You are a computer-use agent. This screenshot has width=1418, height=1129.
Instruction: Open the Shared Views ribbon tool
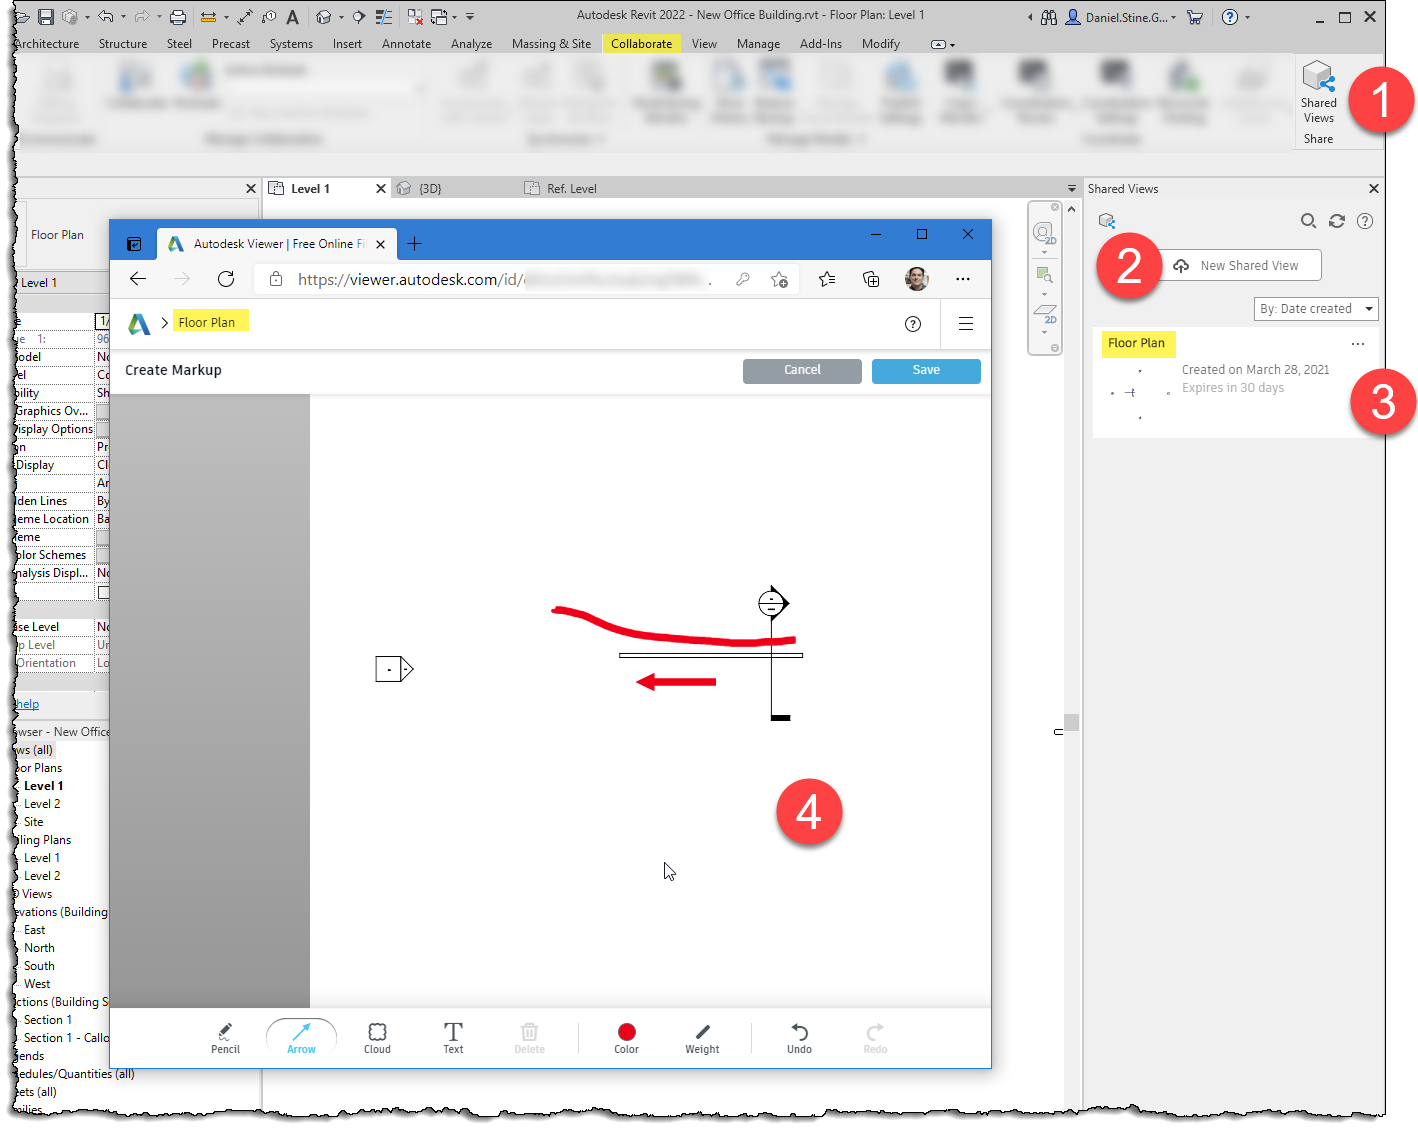[x=1318, y=92]
